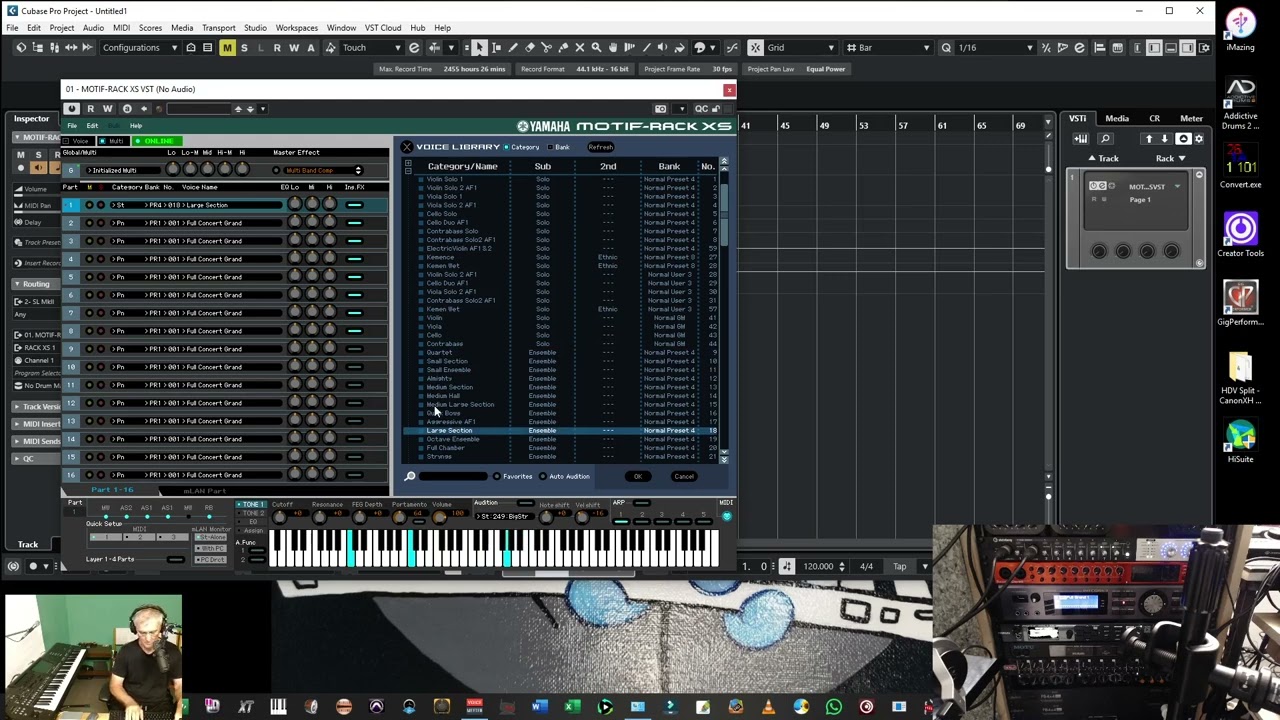The width and height of the screenshot is (1280, 720).
Task: Toggle the yellow Mute M state button
Action: click(x=227, y=47)
